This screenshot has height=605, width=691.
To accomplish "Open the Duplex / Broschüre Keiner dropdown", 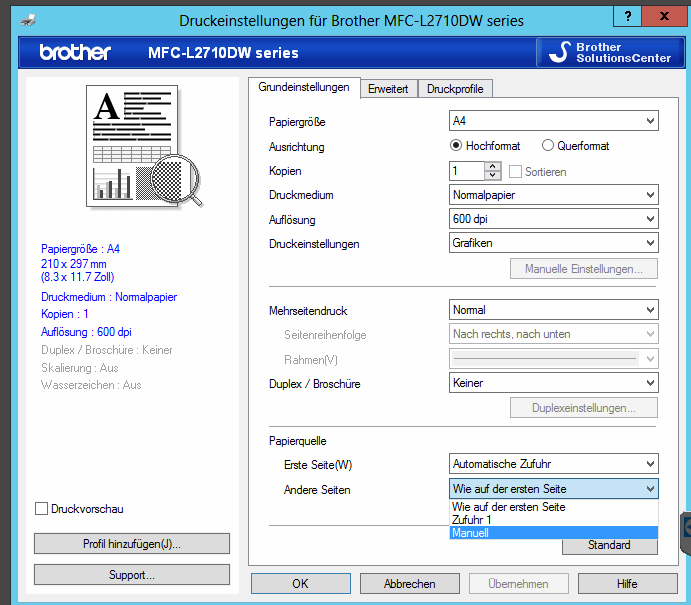I will pyautogui.click(x=554, y=383).
